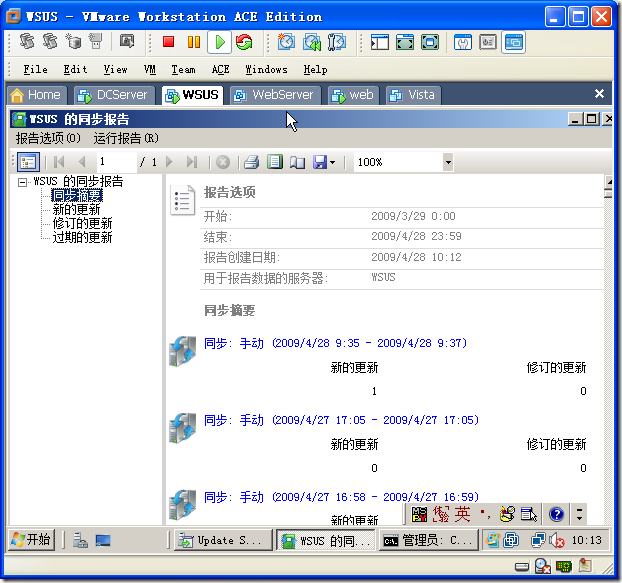The width and height of the screenshot is (622, 583).
Task: Open the Snapshot Manager wrench-clock icon
Action: 337,42
